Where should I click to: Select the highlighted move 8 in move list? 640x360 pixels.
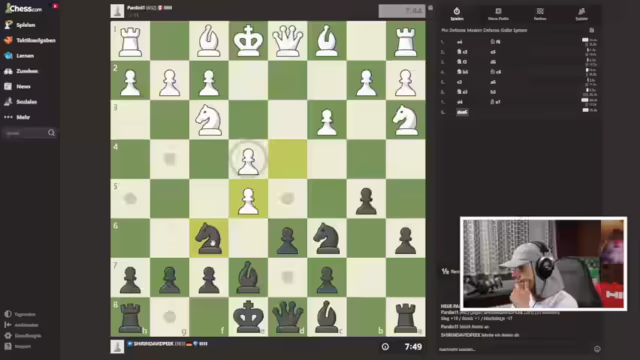pos(462,112)
